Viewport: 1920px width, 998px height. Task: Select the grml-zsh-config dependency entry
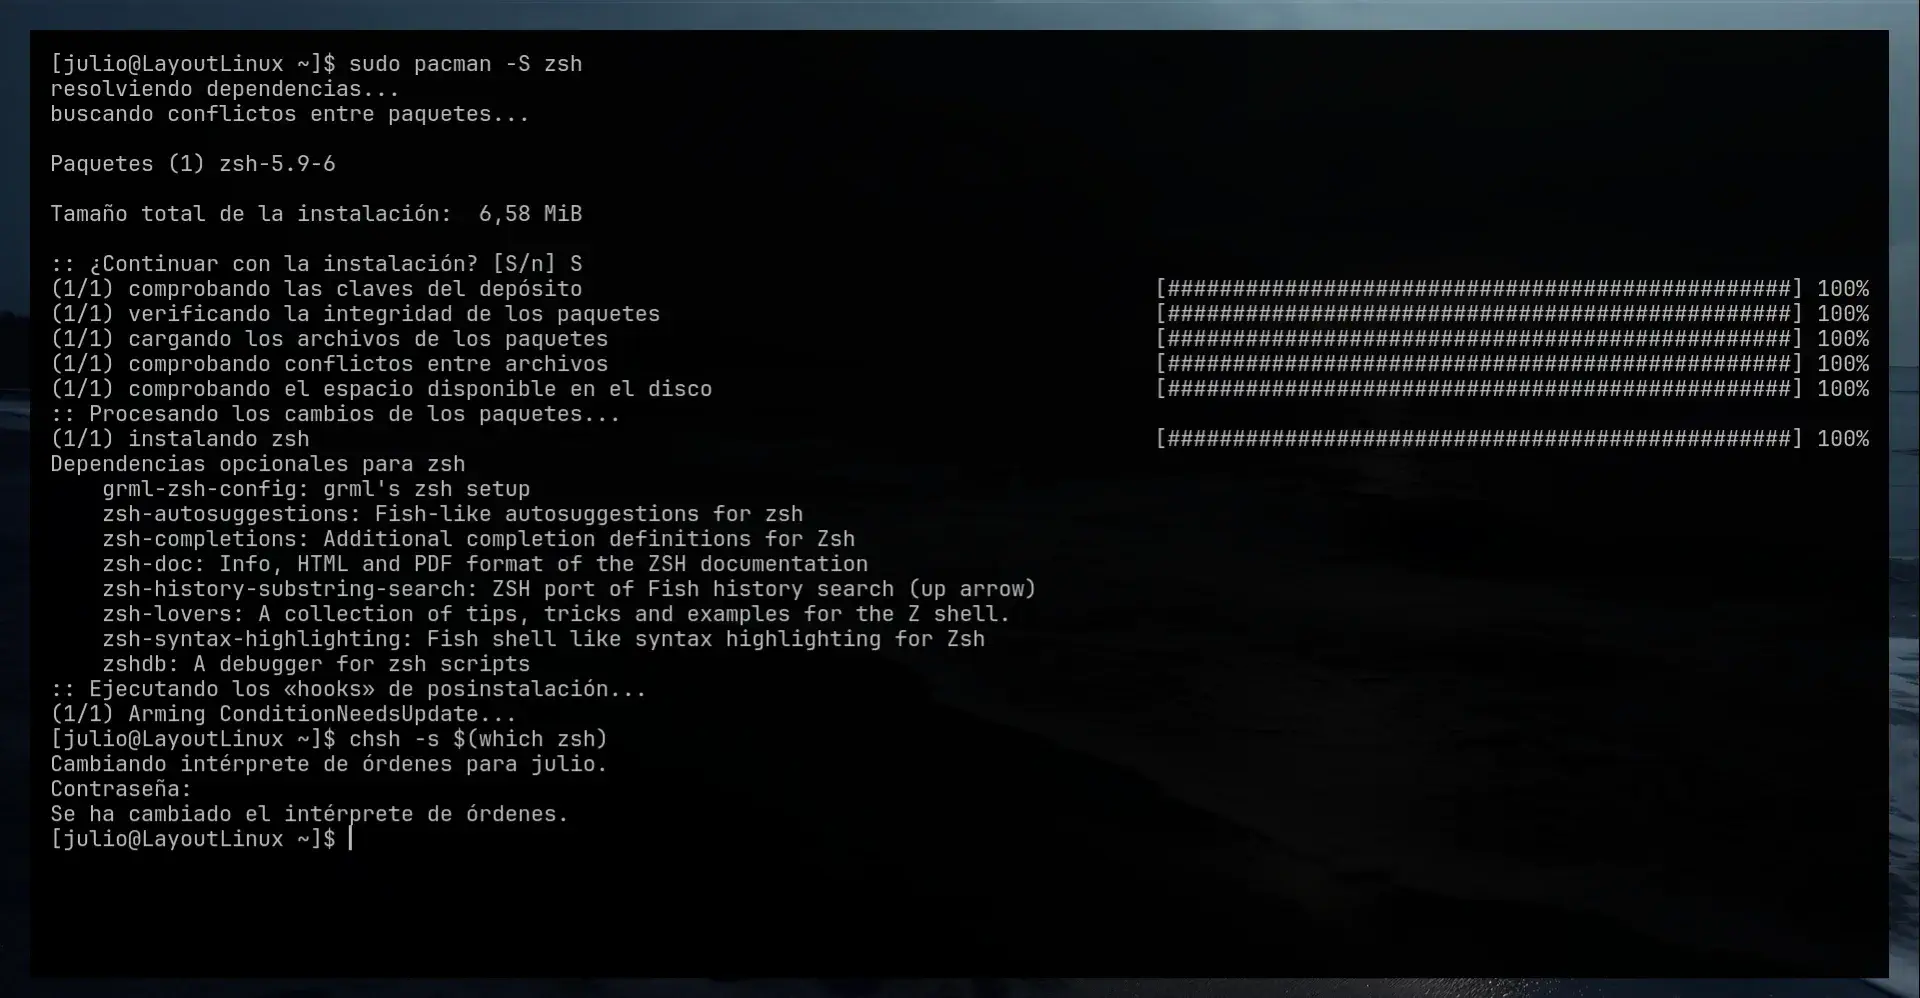coord(316,488)
